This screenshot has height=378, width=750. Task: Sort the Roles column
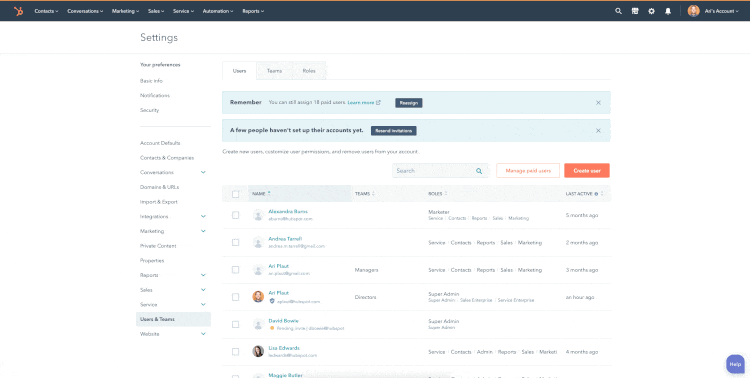click(x=446, y=194)
